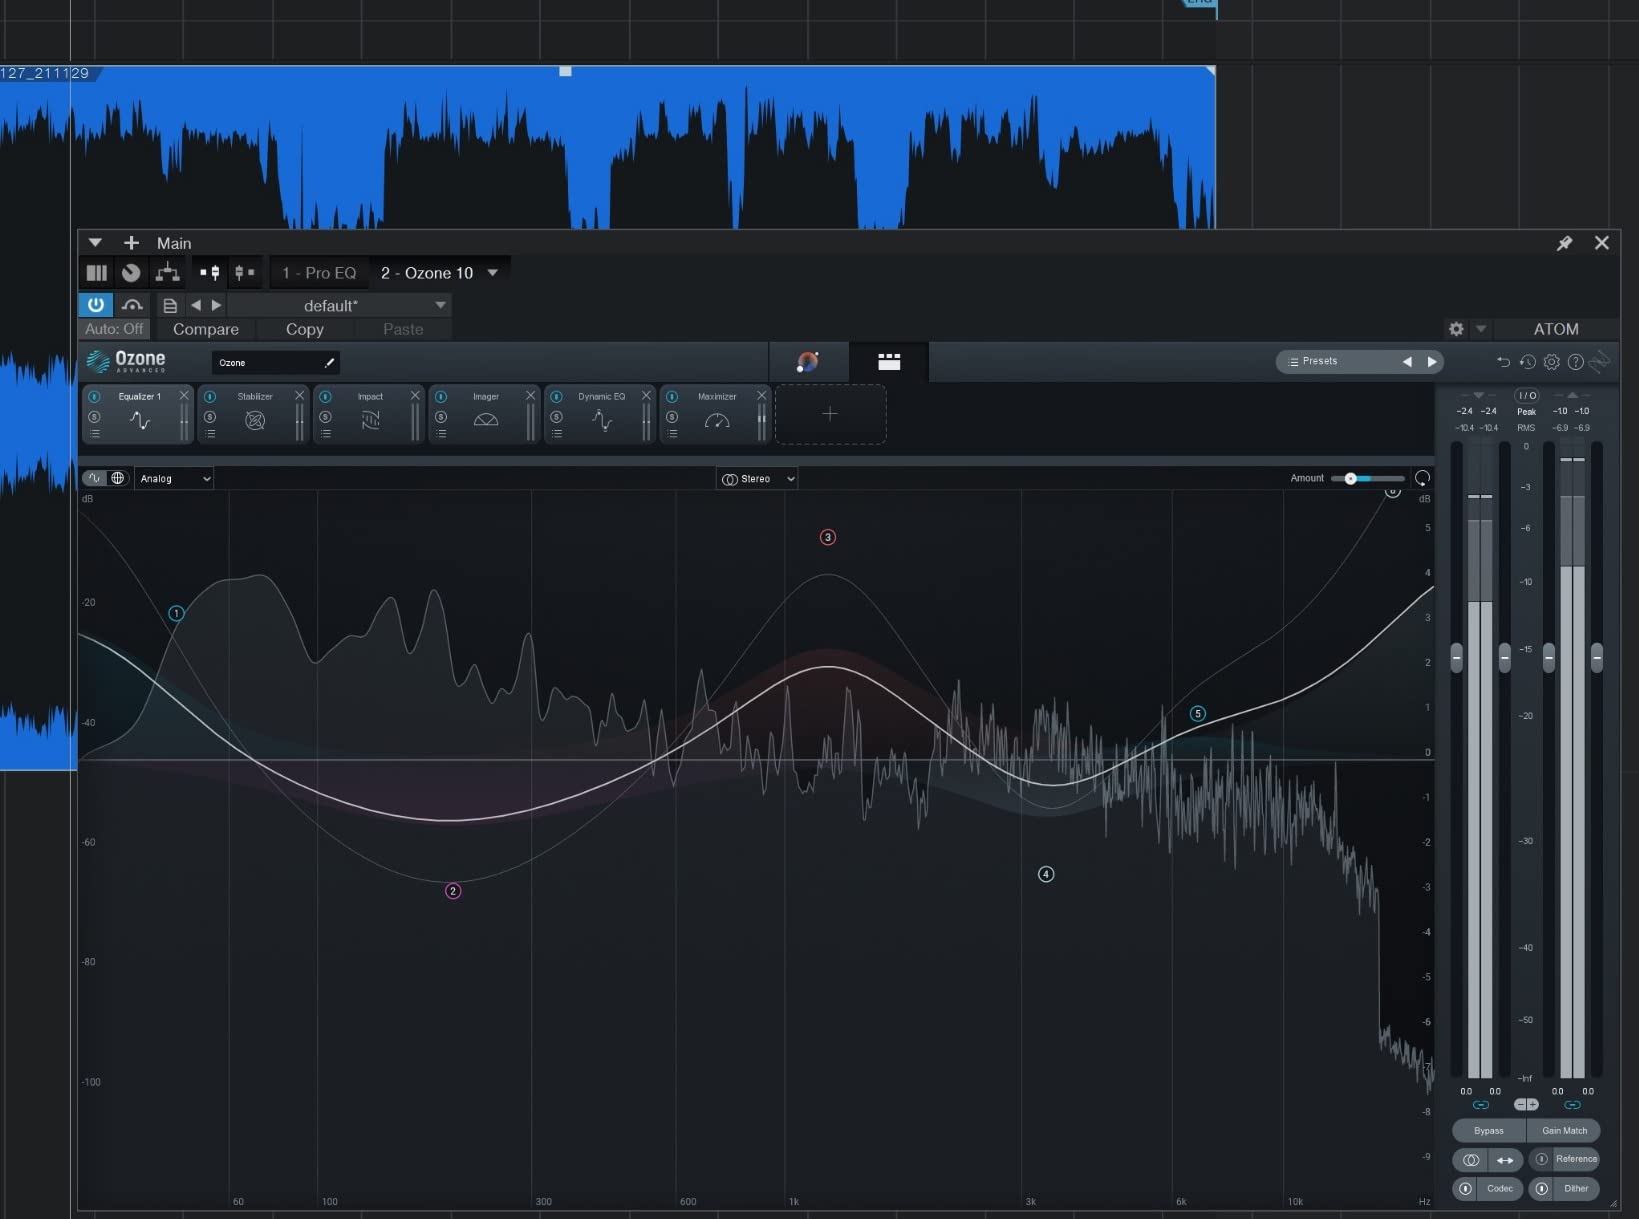The height and width of the screenshot is (1219, 1639).
Task: Click the Amount slider handle
Action: pos(1350,479)
